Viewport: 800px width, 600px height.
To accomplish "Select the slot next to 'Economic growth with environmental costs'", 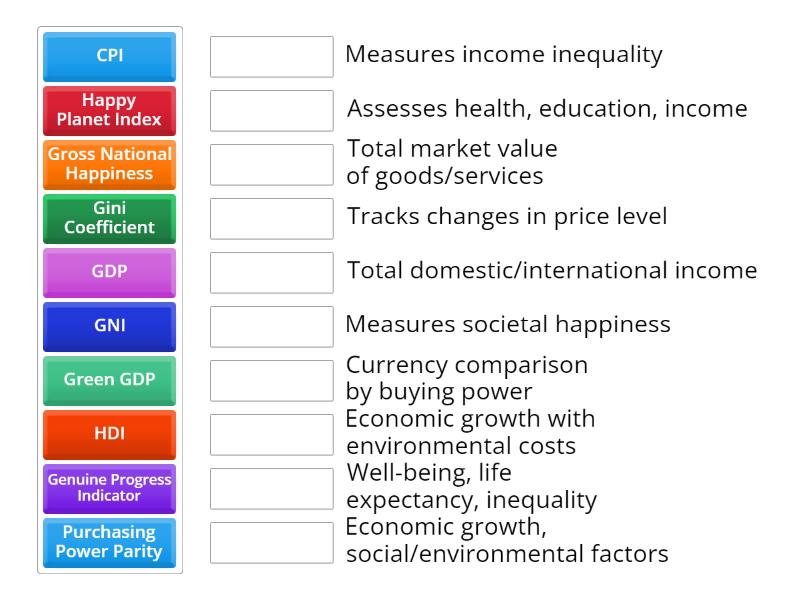I will click(271, 435).
